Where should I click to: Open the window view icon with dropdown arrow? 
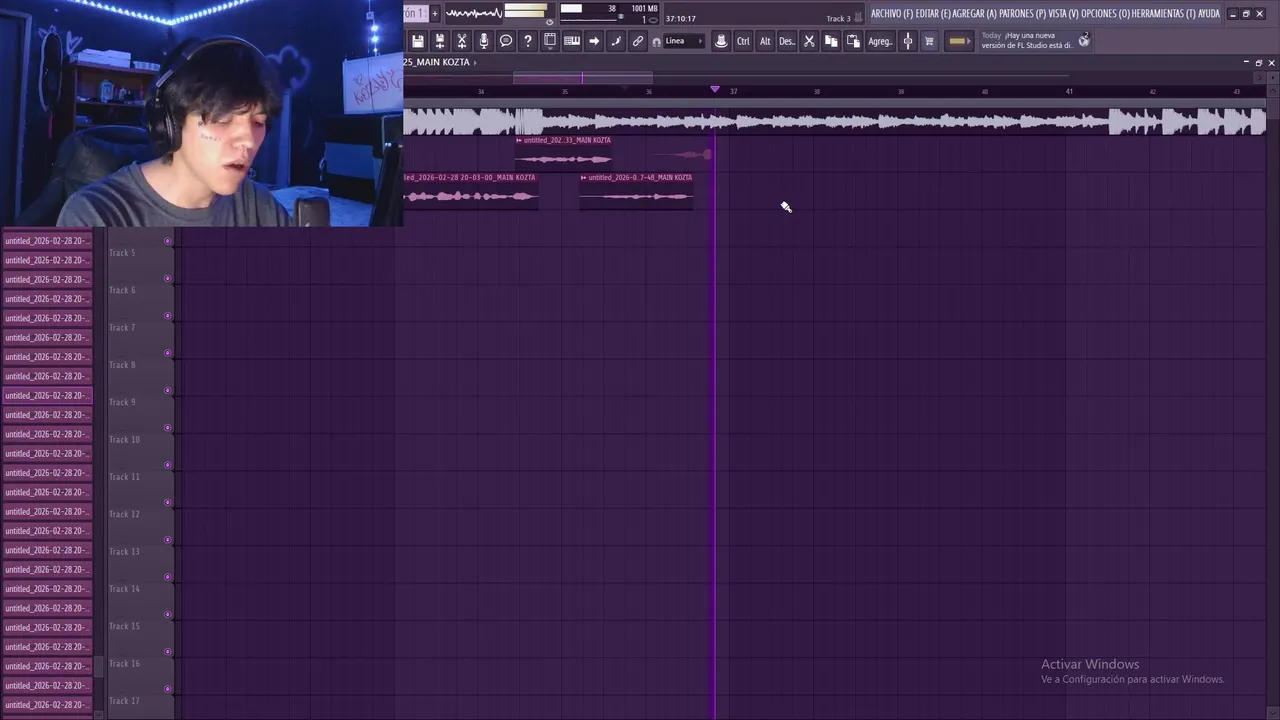point(550,41)
